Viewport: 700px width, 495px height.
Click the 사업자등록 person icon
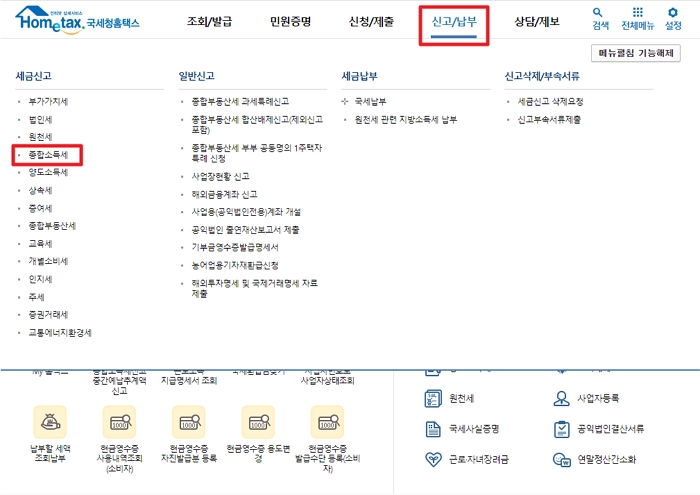(561, 398)
